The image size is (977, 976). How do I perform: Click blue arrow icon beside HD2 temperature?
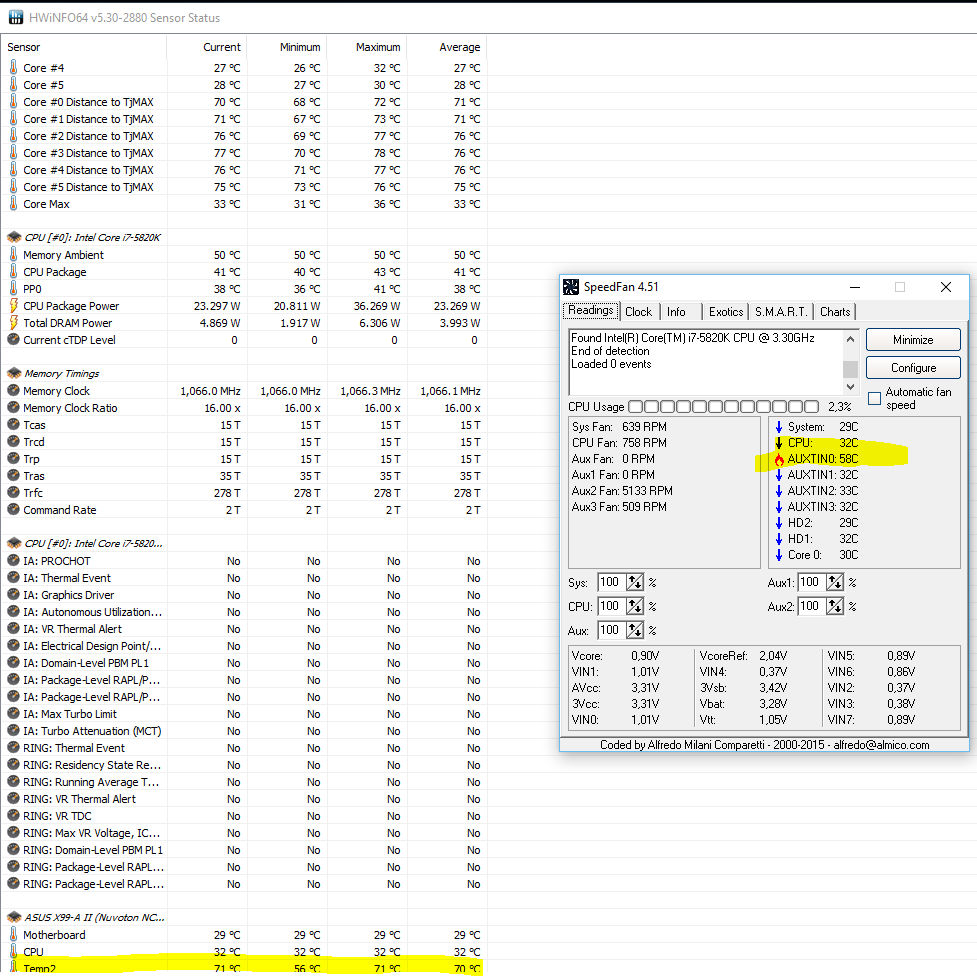[x=779, y=522]
